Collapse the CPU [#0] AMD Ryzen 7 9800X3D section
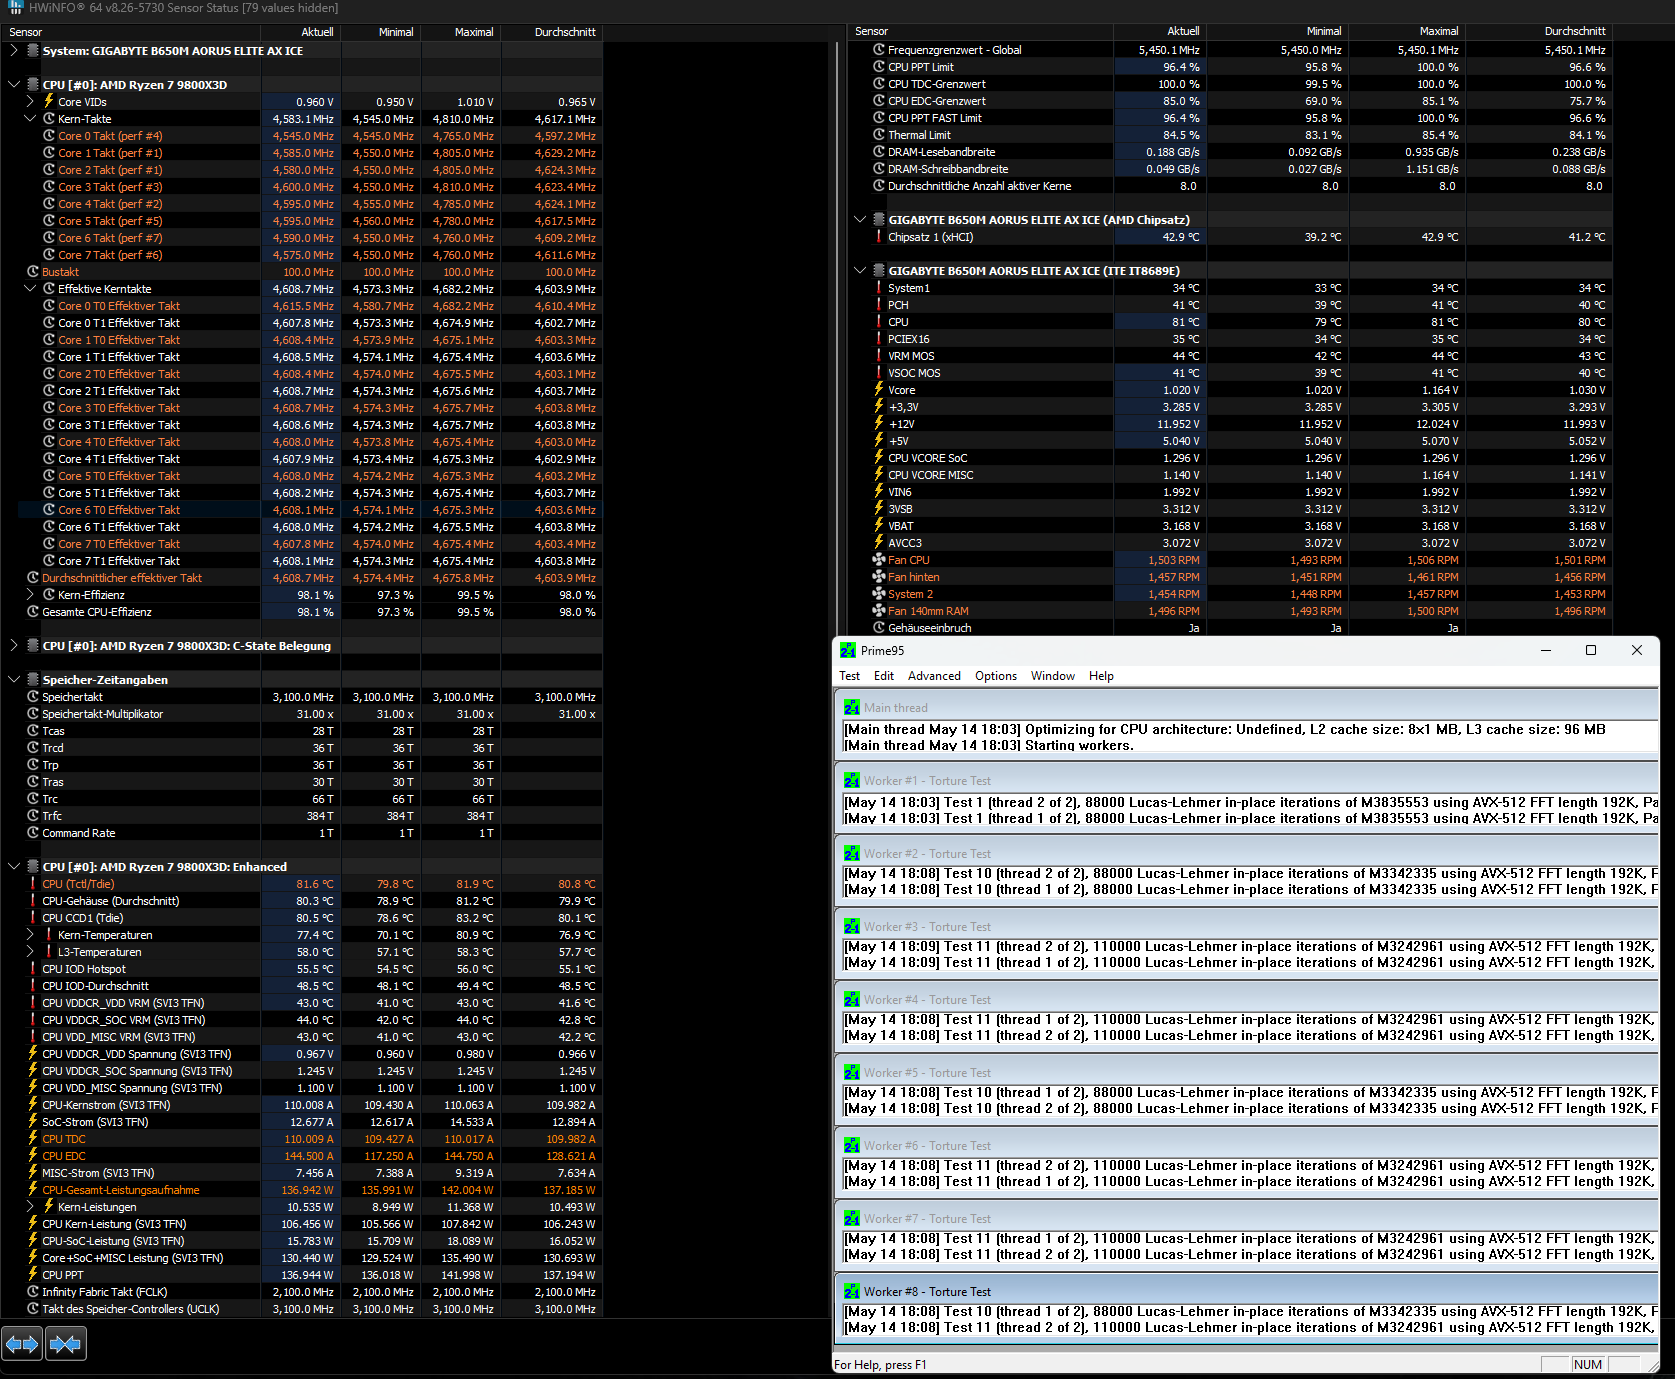 tap(14, 85)
